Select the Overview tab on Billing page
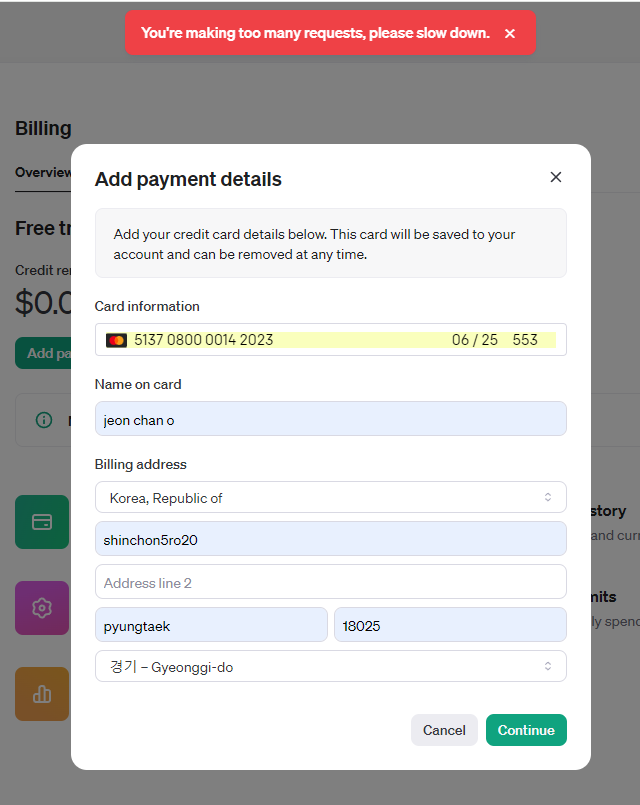 pyautogui.click(x=43, y=172)
